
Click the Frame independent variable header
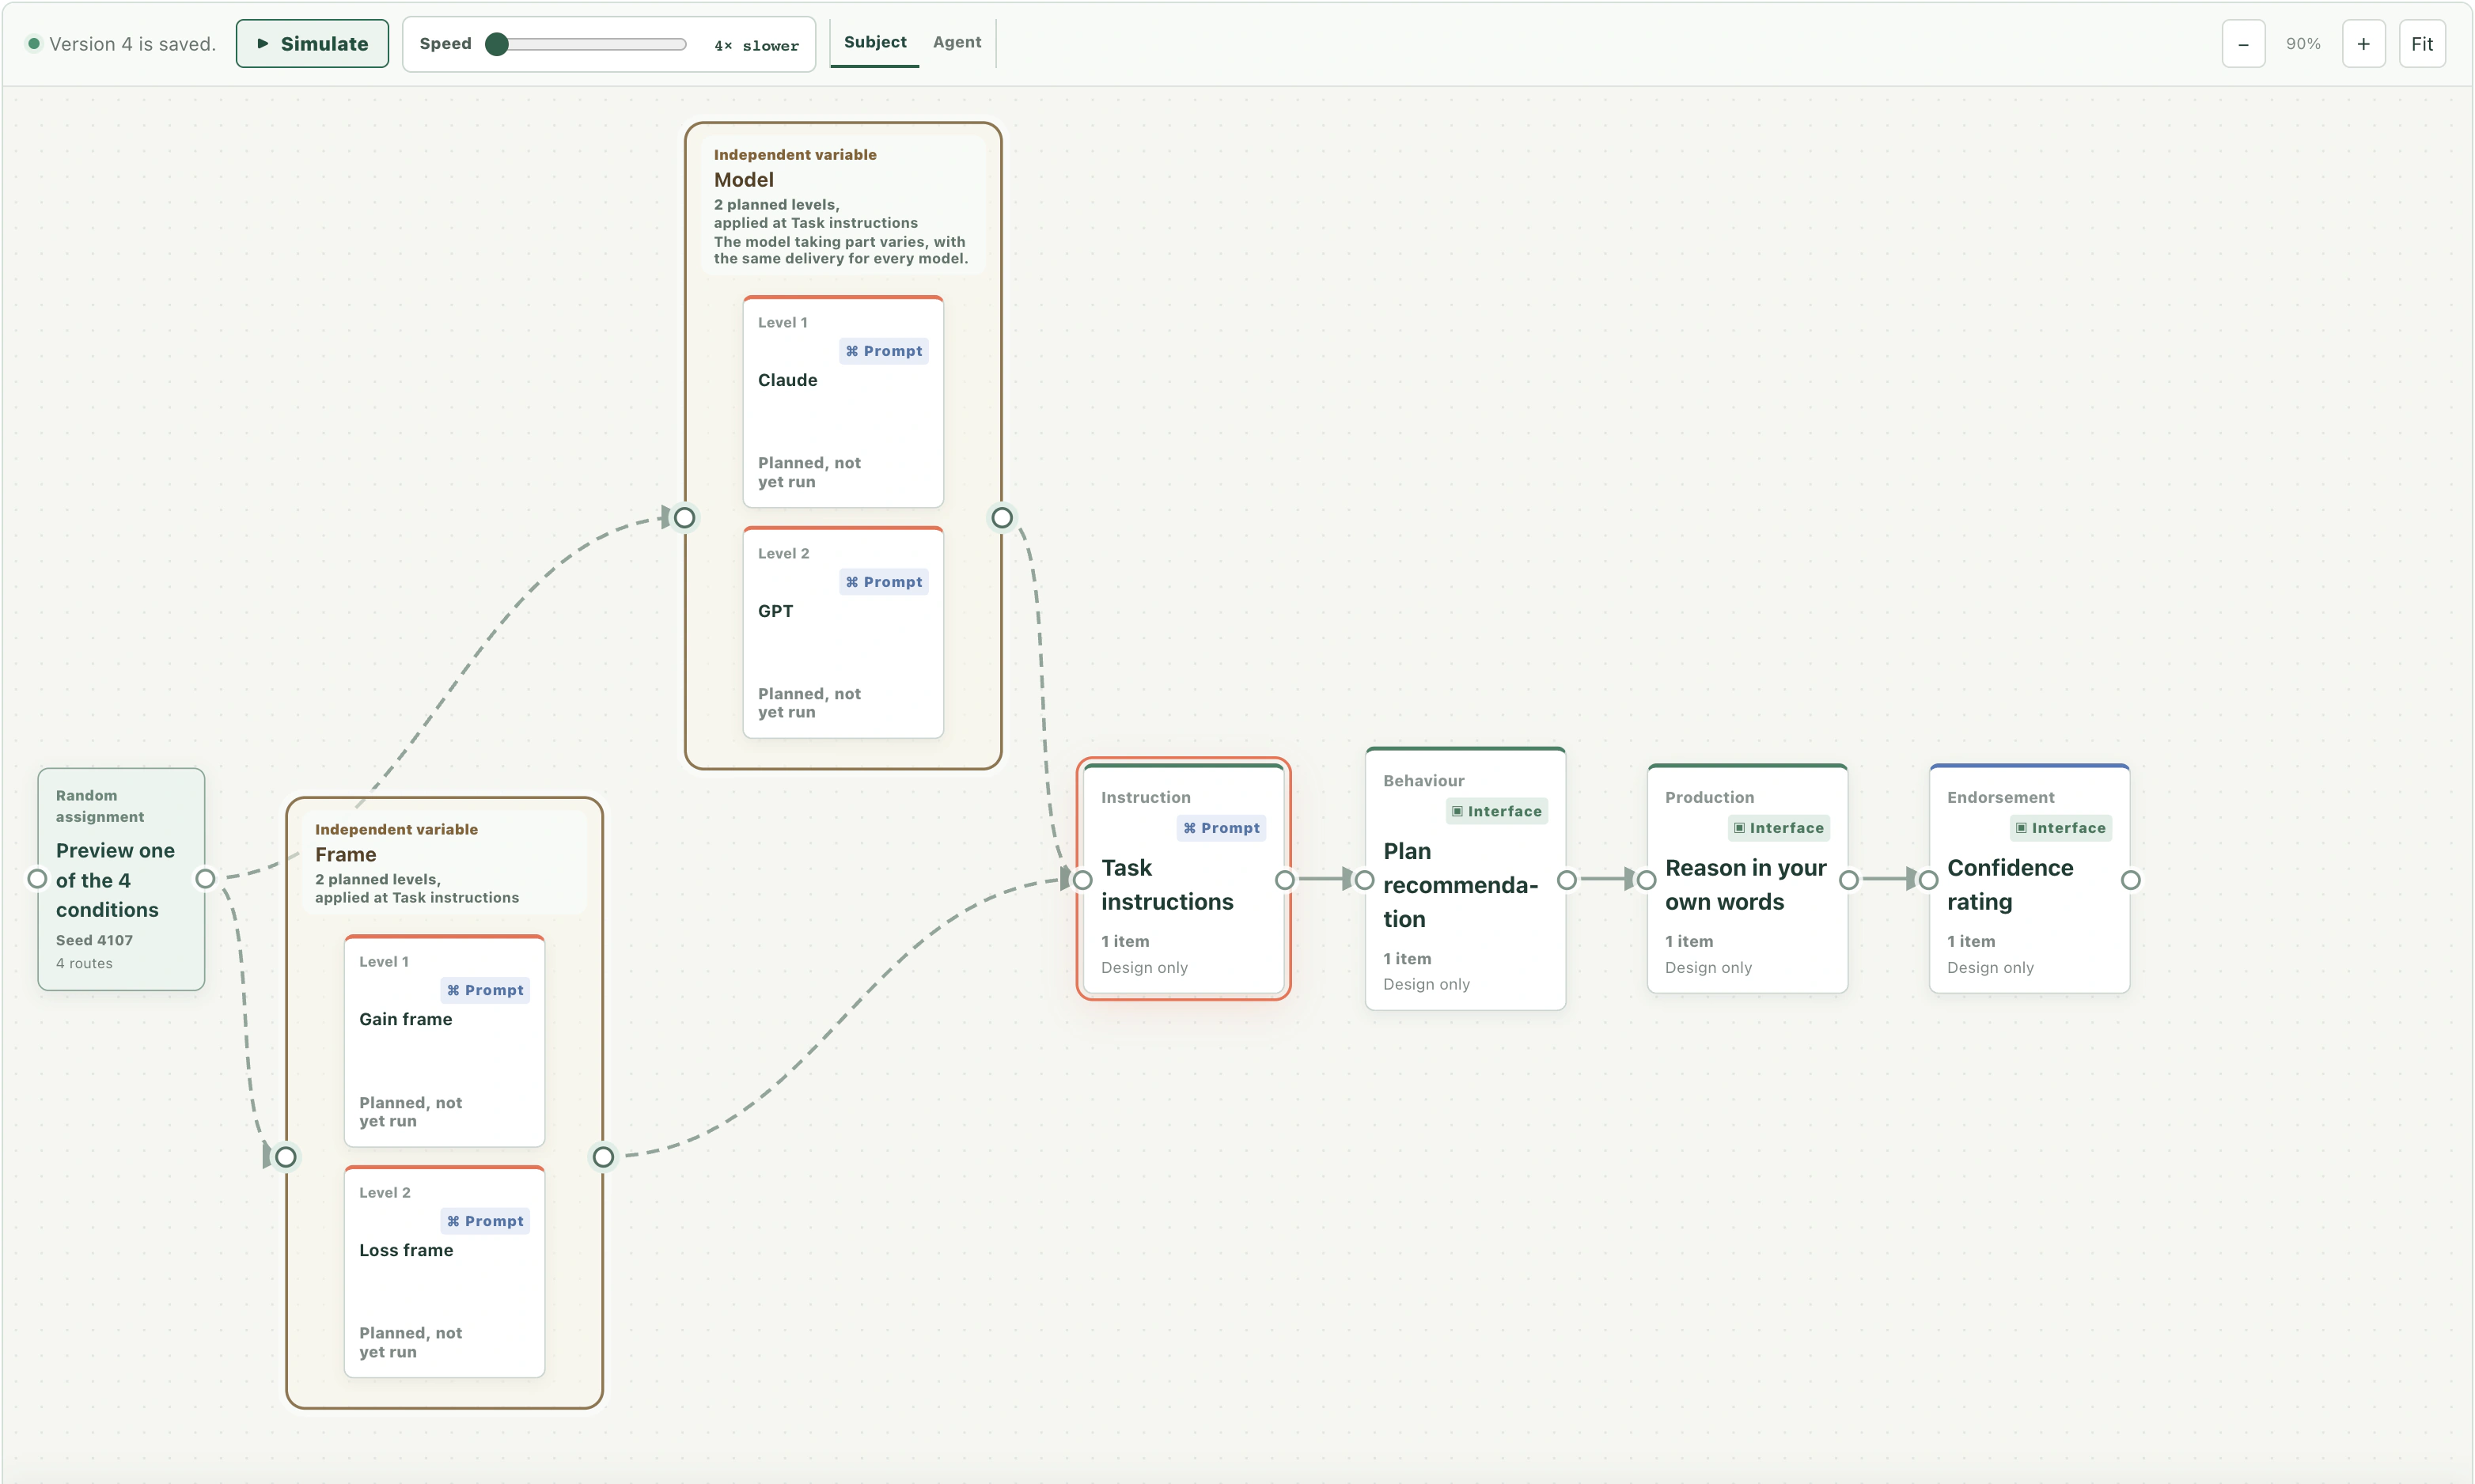(x=443, y=862)
